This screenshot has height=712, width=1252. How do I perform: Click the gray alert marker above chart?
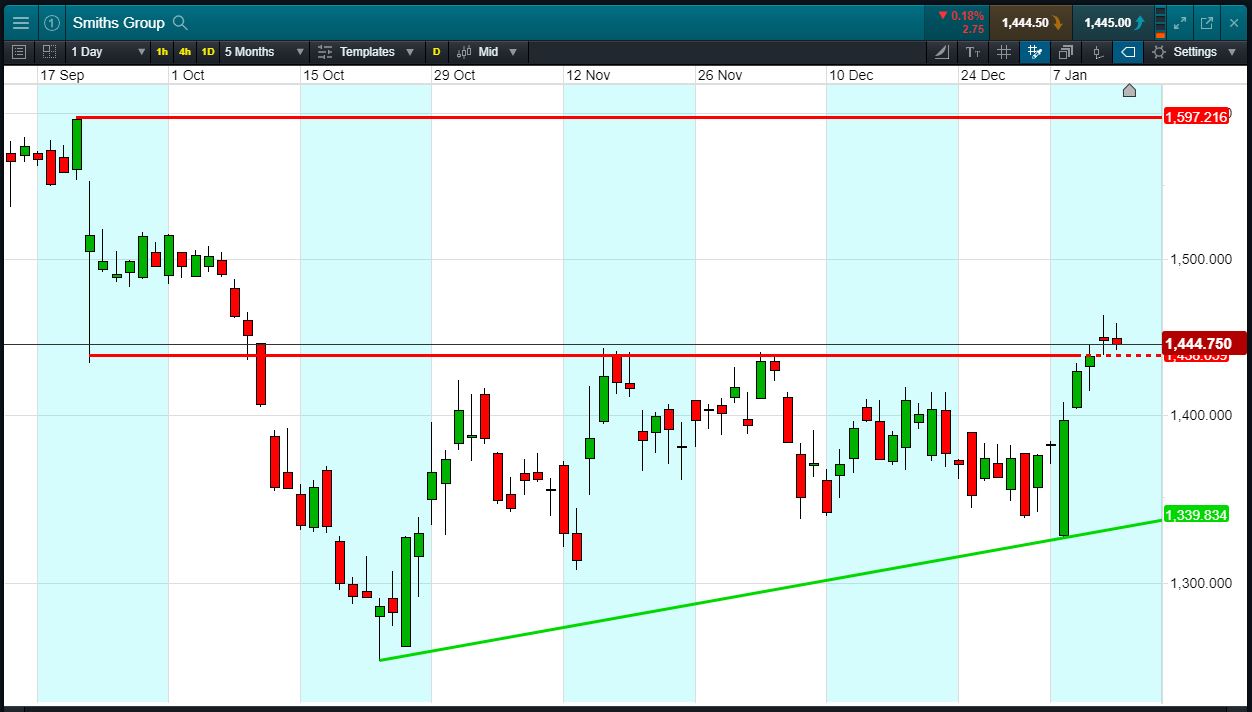click(x=1129, y=91)
